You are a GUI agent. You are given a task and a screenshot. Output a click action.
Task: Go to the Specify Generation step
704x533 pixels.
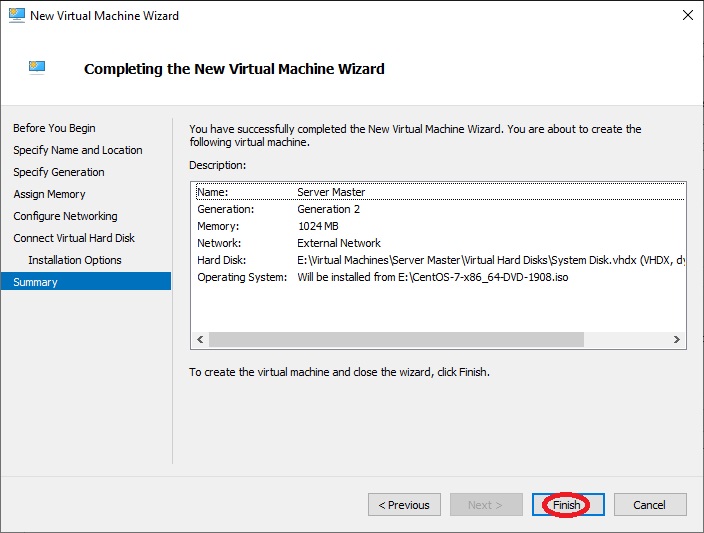(59, 172)
